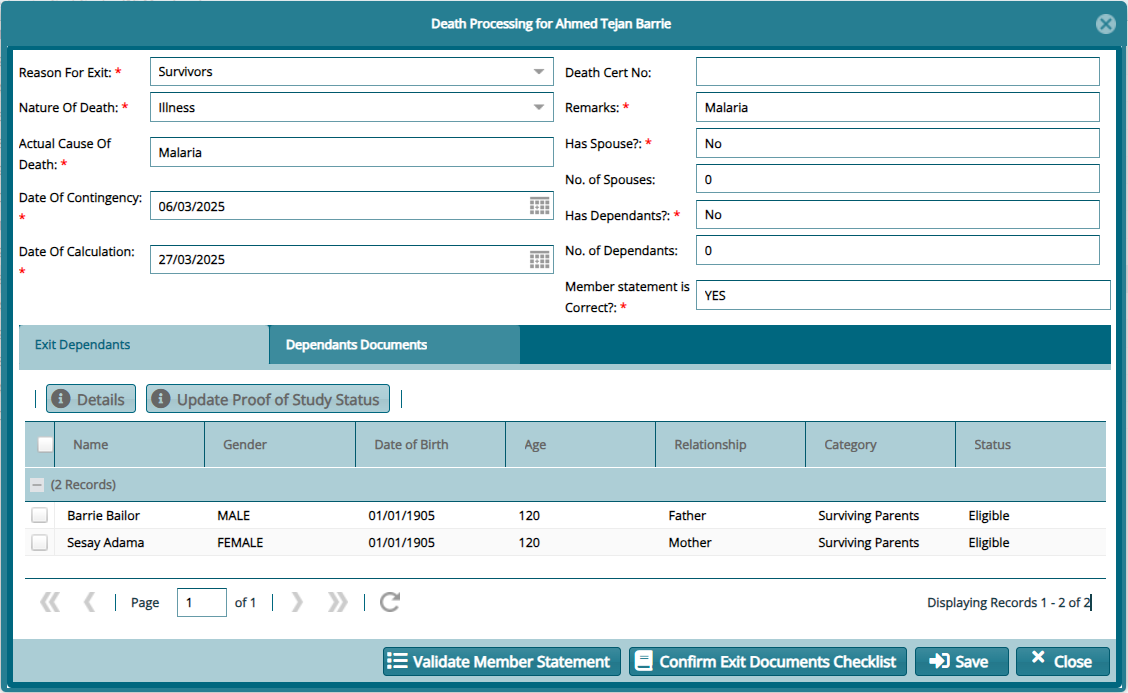Tick the checkbox for Sesay Adama
Screen dimensions: 1128x693
(x=39, y=543)
